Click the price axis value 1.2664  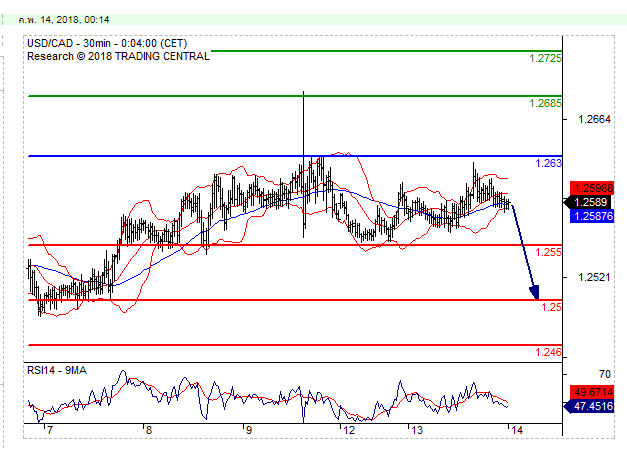pyautogui.click(x=594, y=119)
